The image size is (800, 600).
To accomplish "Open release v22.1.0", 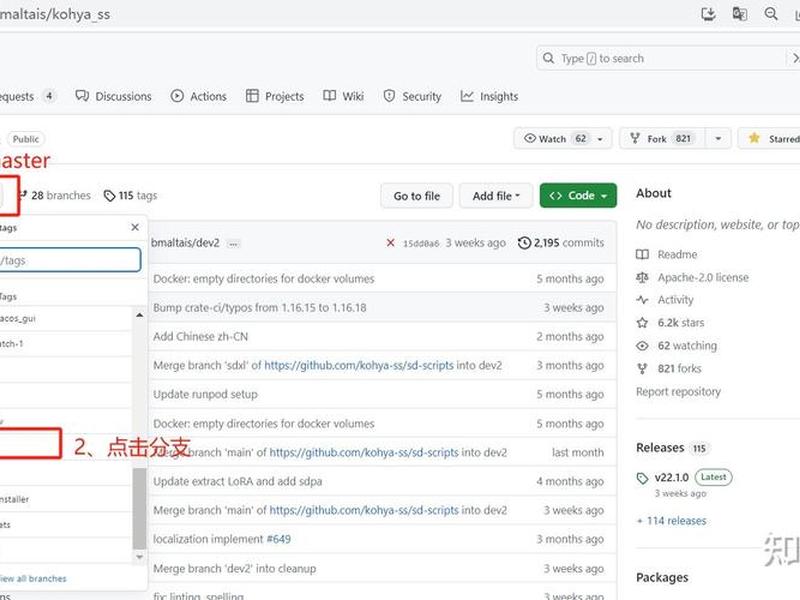I will [671, 478].
